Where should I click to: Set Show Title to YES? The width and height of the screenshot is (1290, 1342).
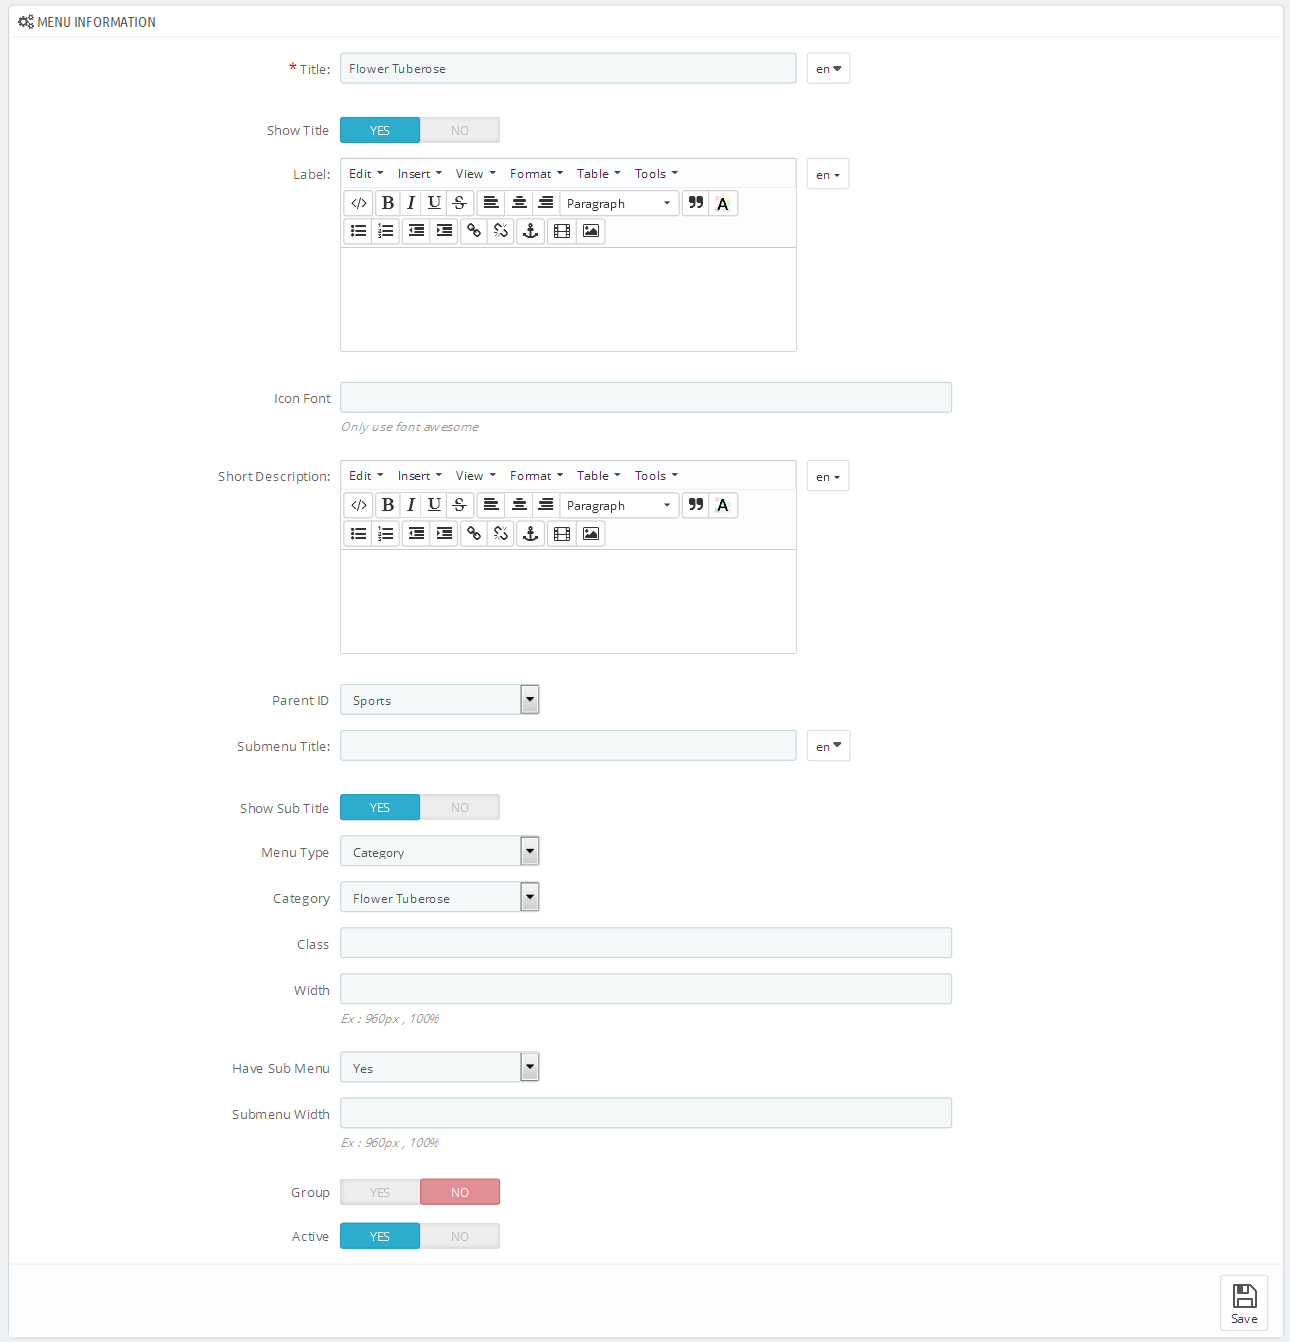(x=380, y=130)
